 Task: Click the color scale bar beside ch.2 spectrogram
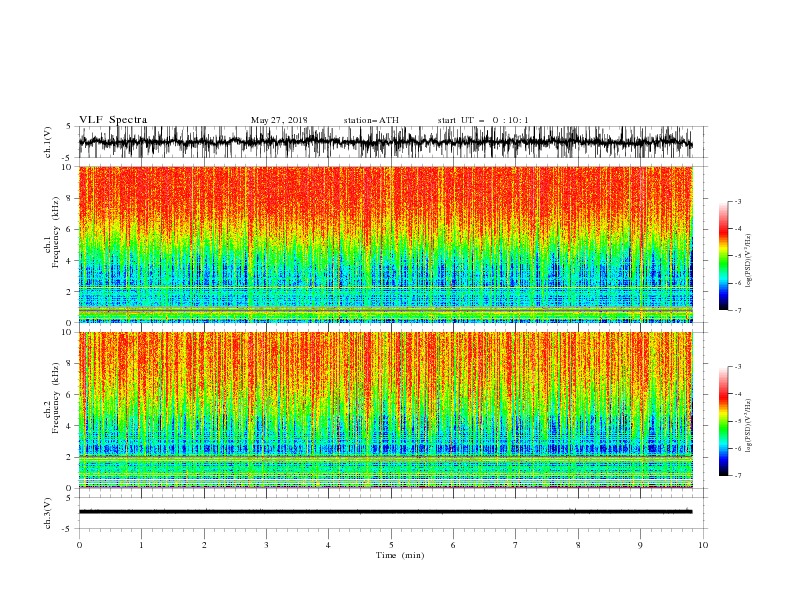pos(723,421)
